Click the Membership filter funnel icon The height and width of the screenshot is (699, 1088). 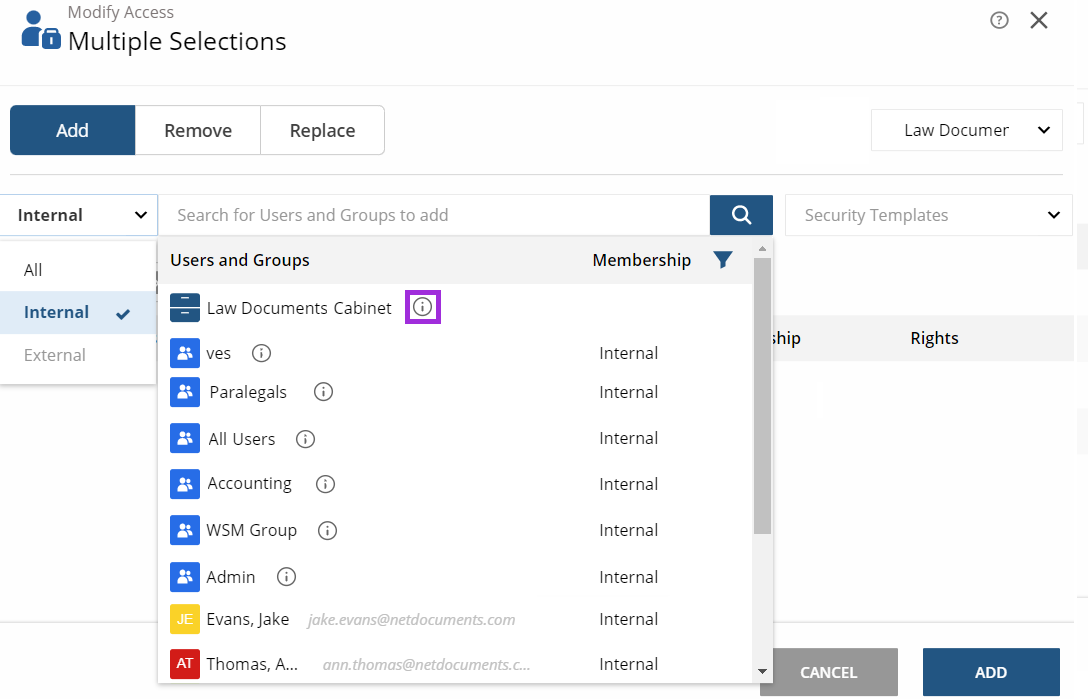click(722, 260)
